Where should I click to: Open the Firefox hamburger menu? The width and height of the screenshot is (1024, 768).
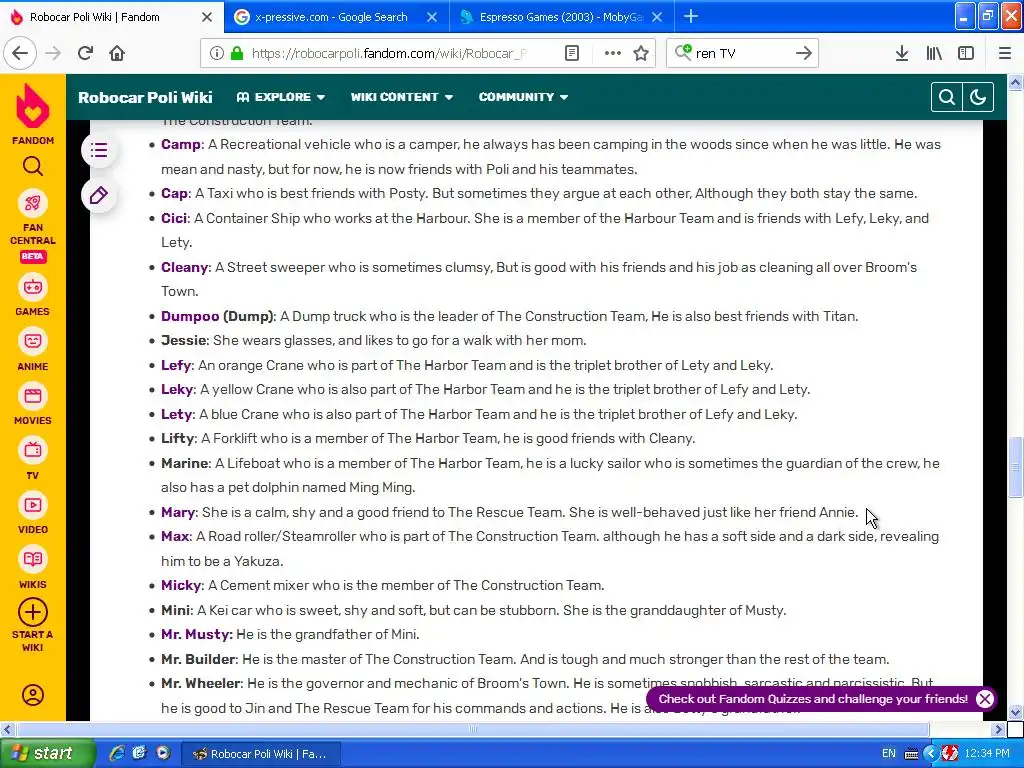(1004, 53)
